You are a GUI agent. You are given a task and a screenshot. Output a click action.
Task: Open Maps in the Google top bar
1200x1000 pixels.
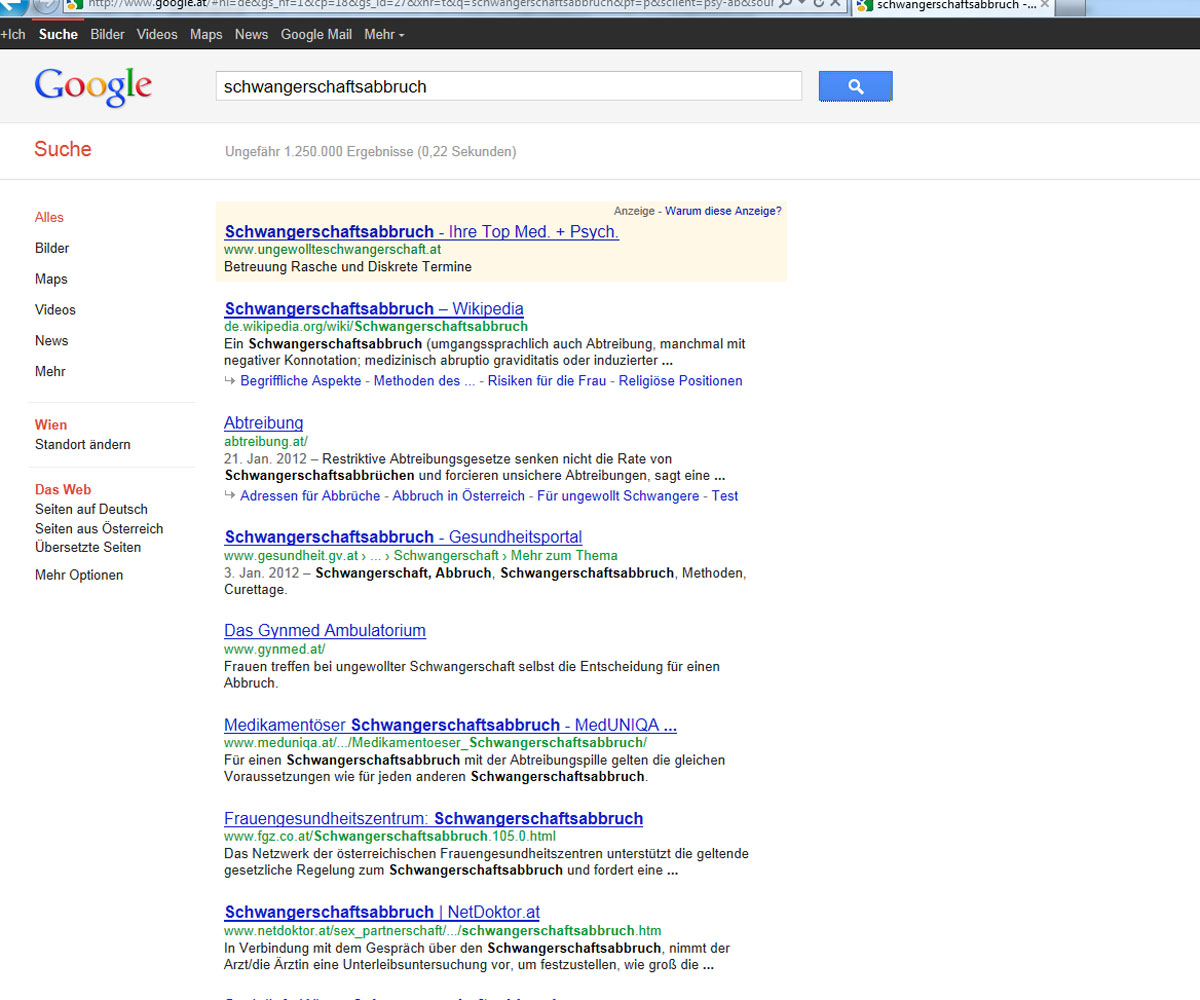pos(206,34)
